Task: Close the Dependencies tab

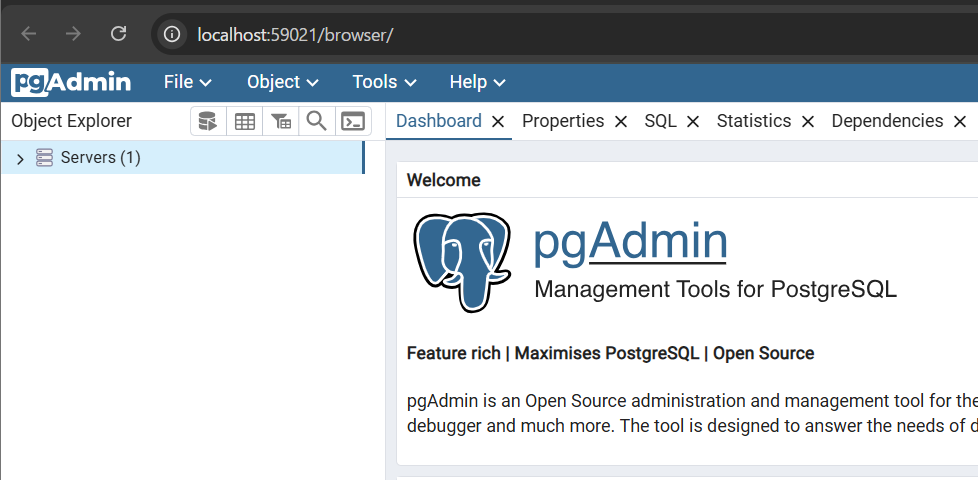Action: tap(960, 122)
